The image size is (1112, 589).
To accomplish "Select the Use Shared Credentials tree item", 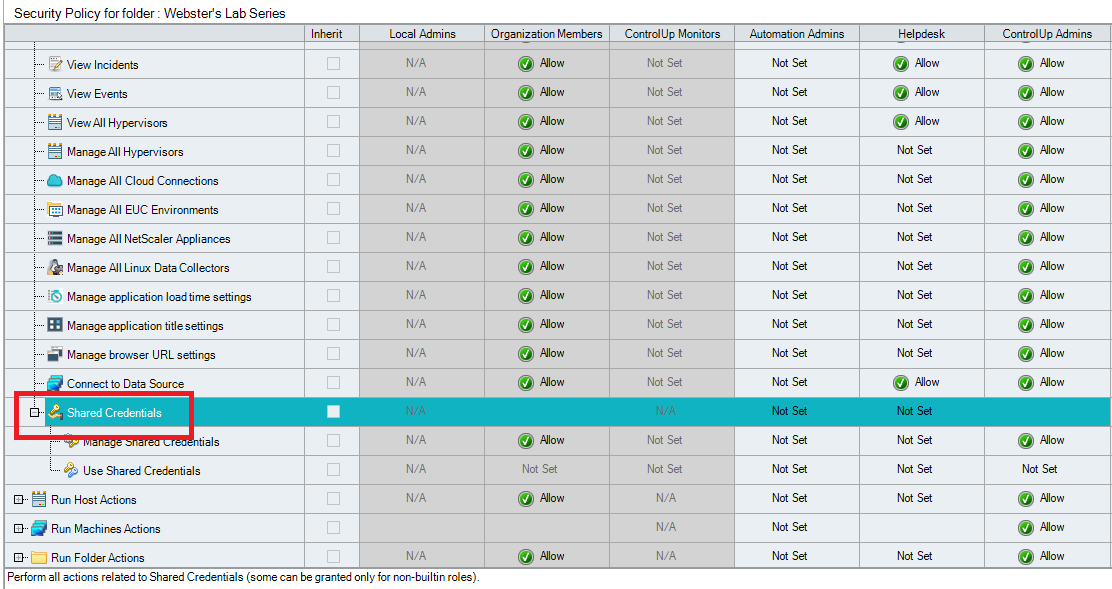I will coord(141,471).
